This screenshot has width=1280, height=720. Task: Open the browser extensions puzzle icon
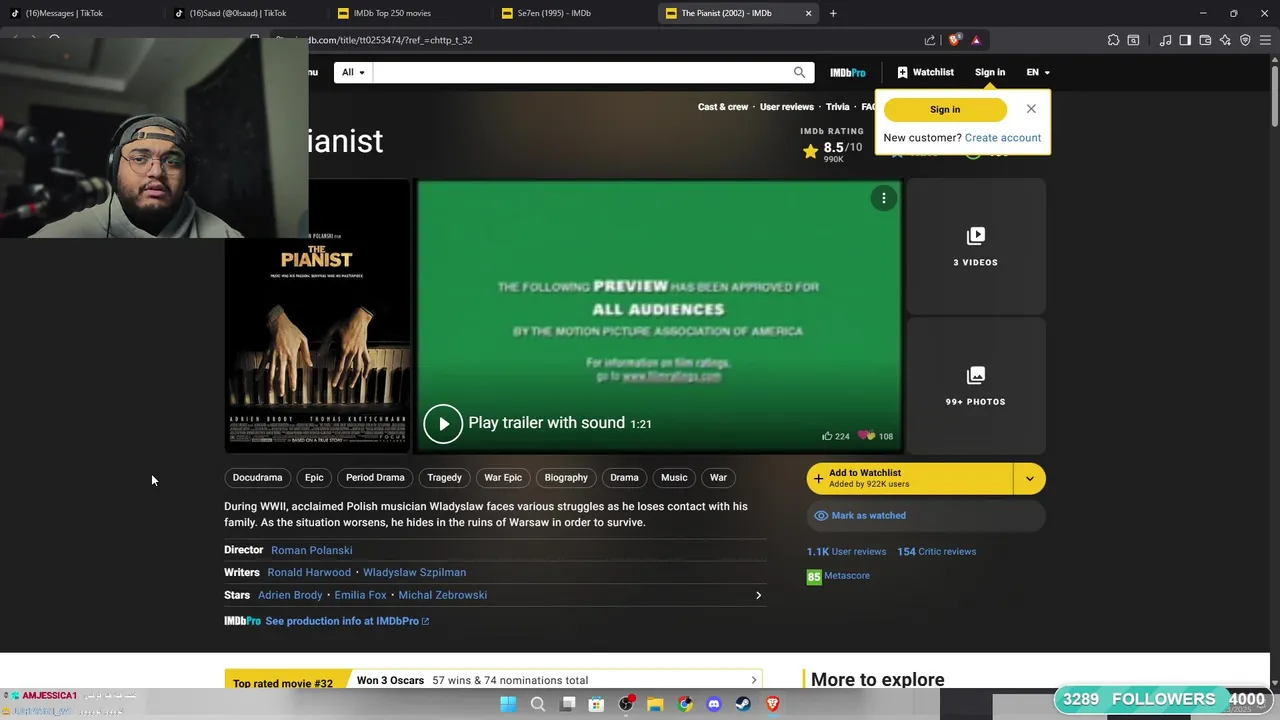(x=1113, y=40)
